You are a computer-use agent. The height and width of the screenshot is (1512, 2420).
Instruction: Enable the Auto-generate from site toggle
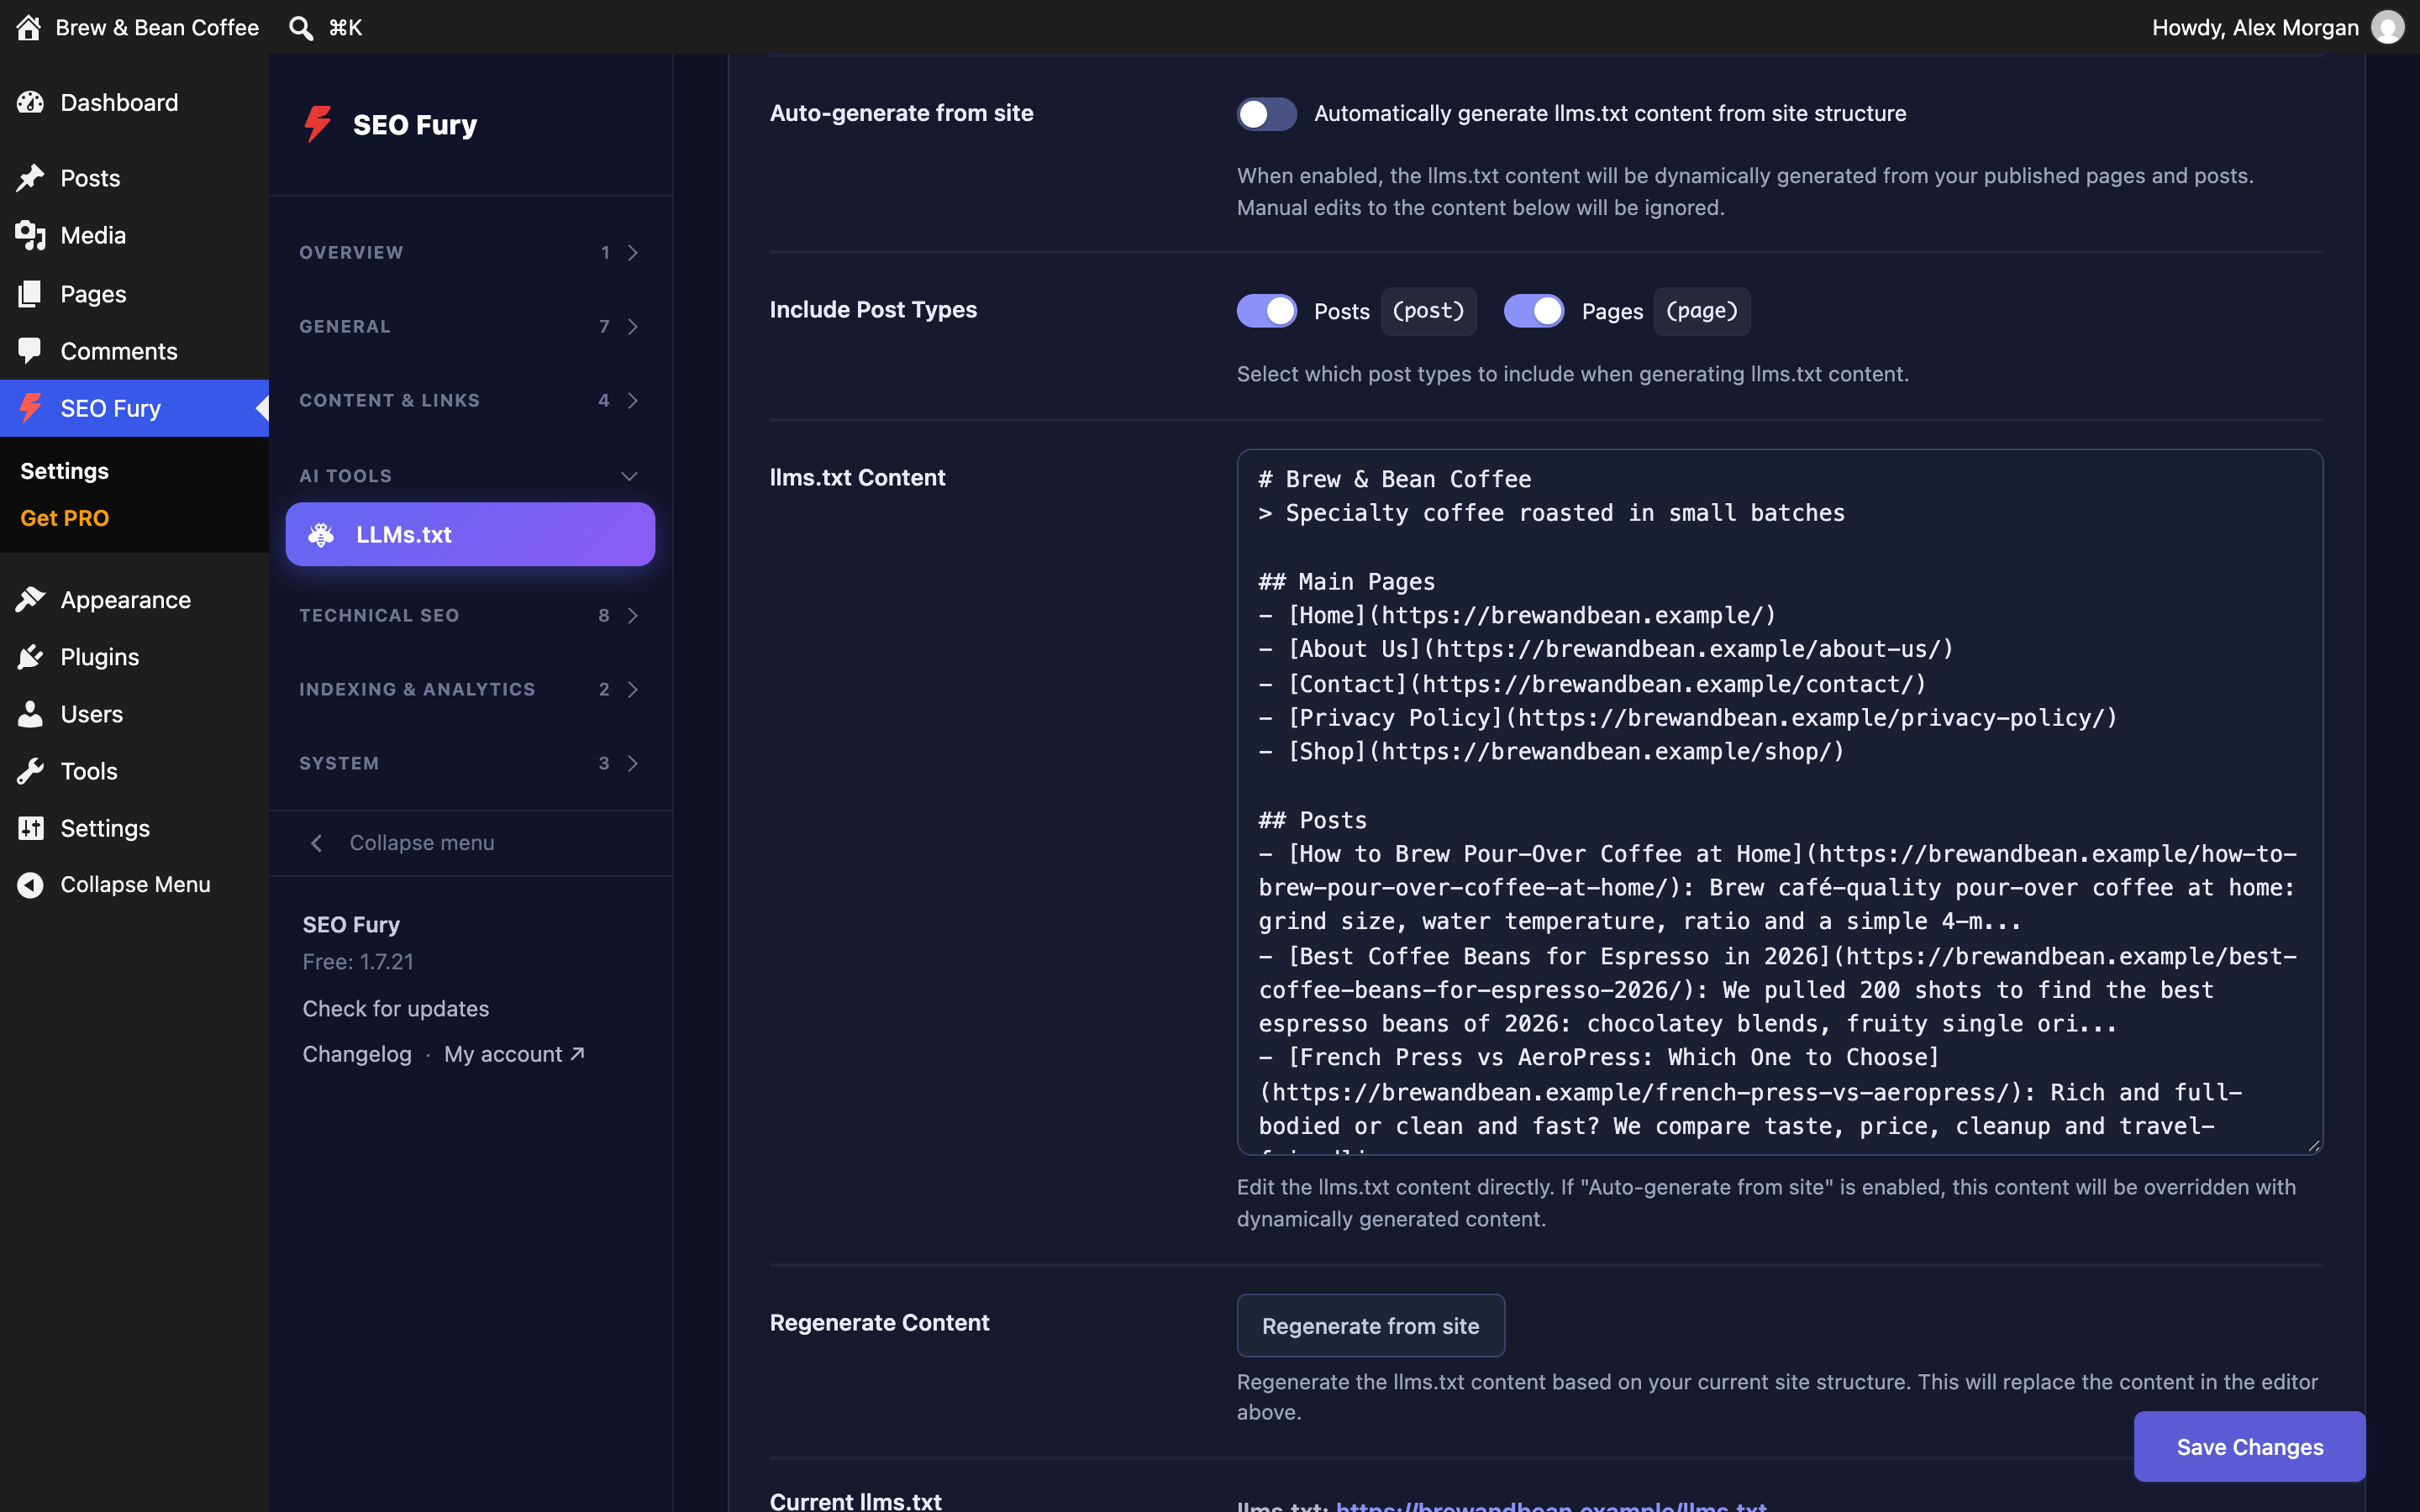pos(1266,113)
